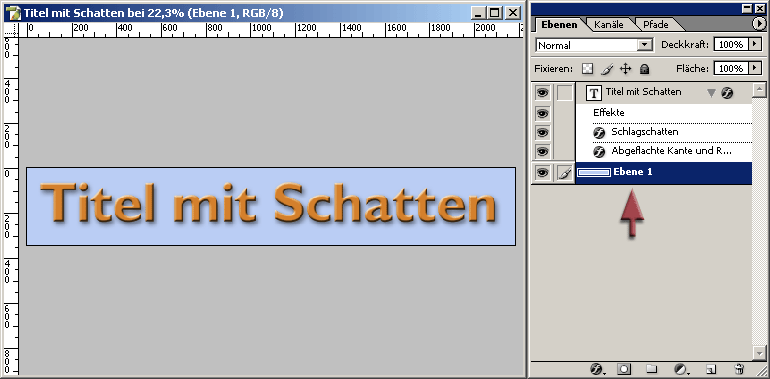Collapse the effects list of the text layer
770x379 pixels.
[711, 93]
